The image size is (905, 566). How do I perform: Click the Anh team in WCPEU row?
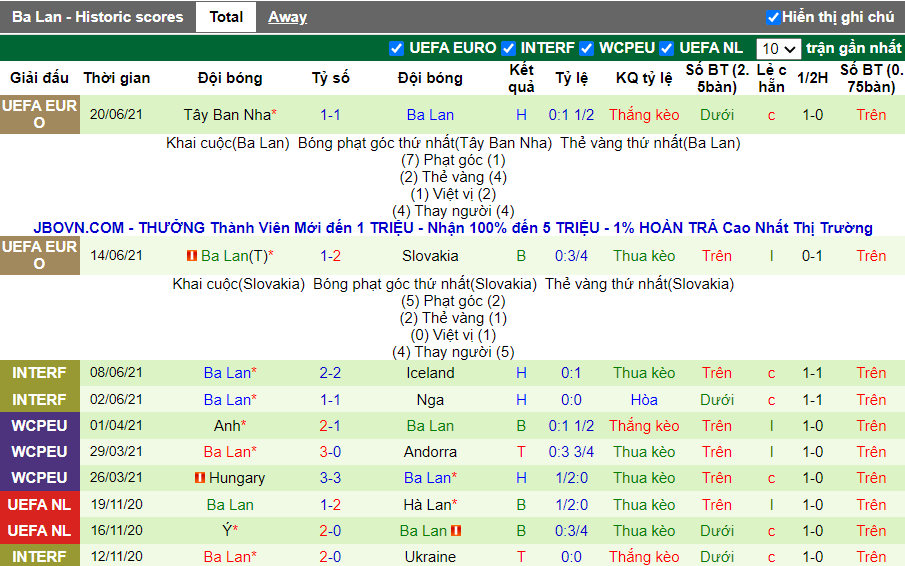227,426
